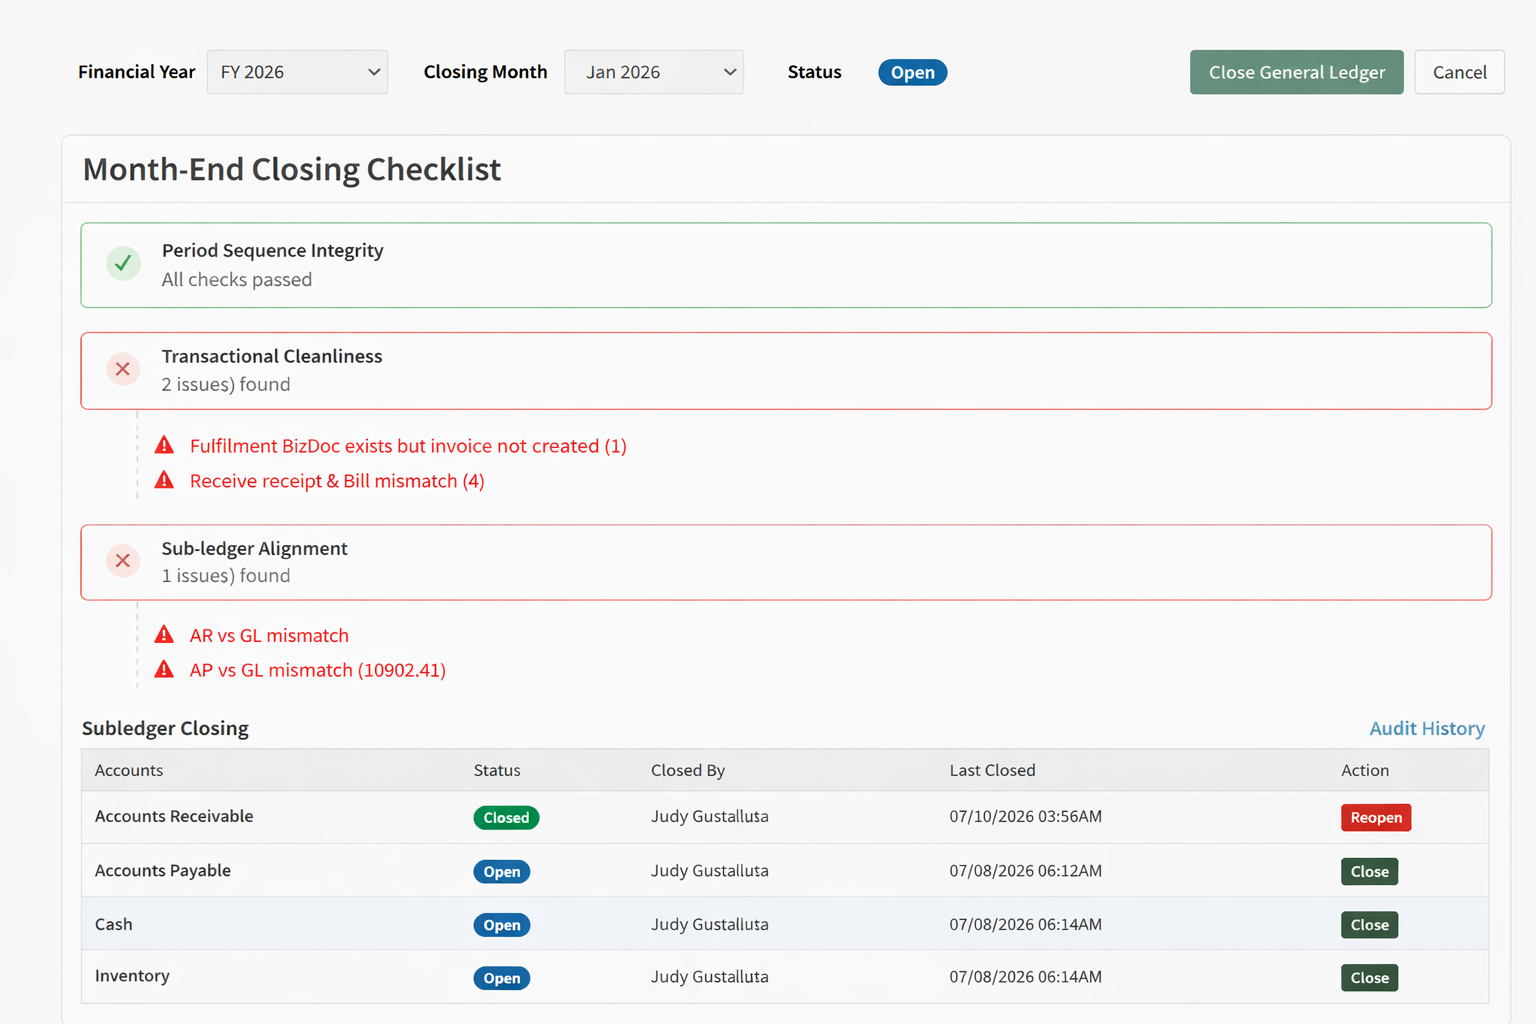Screen dimensions: 1536x1024
Task: Click the "1 issues) found" text
Action: click(x=226, y=576)
